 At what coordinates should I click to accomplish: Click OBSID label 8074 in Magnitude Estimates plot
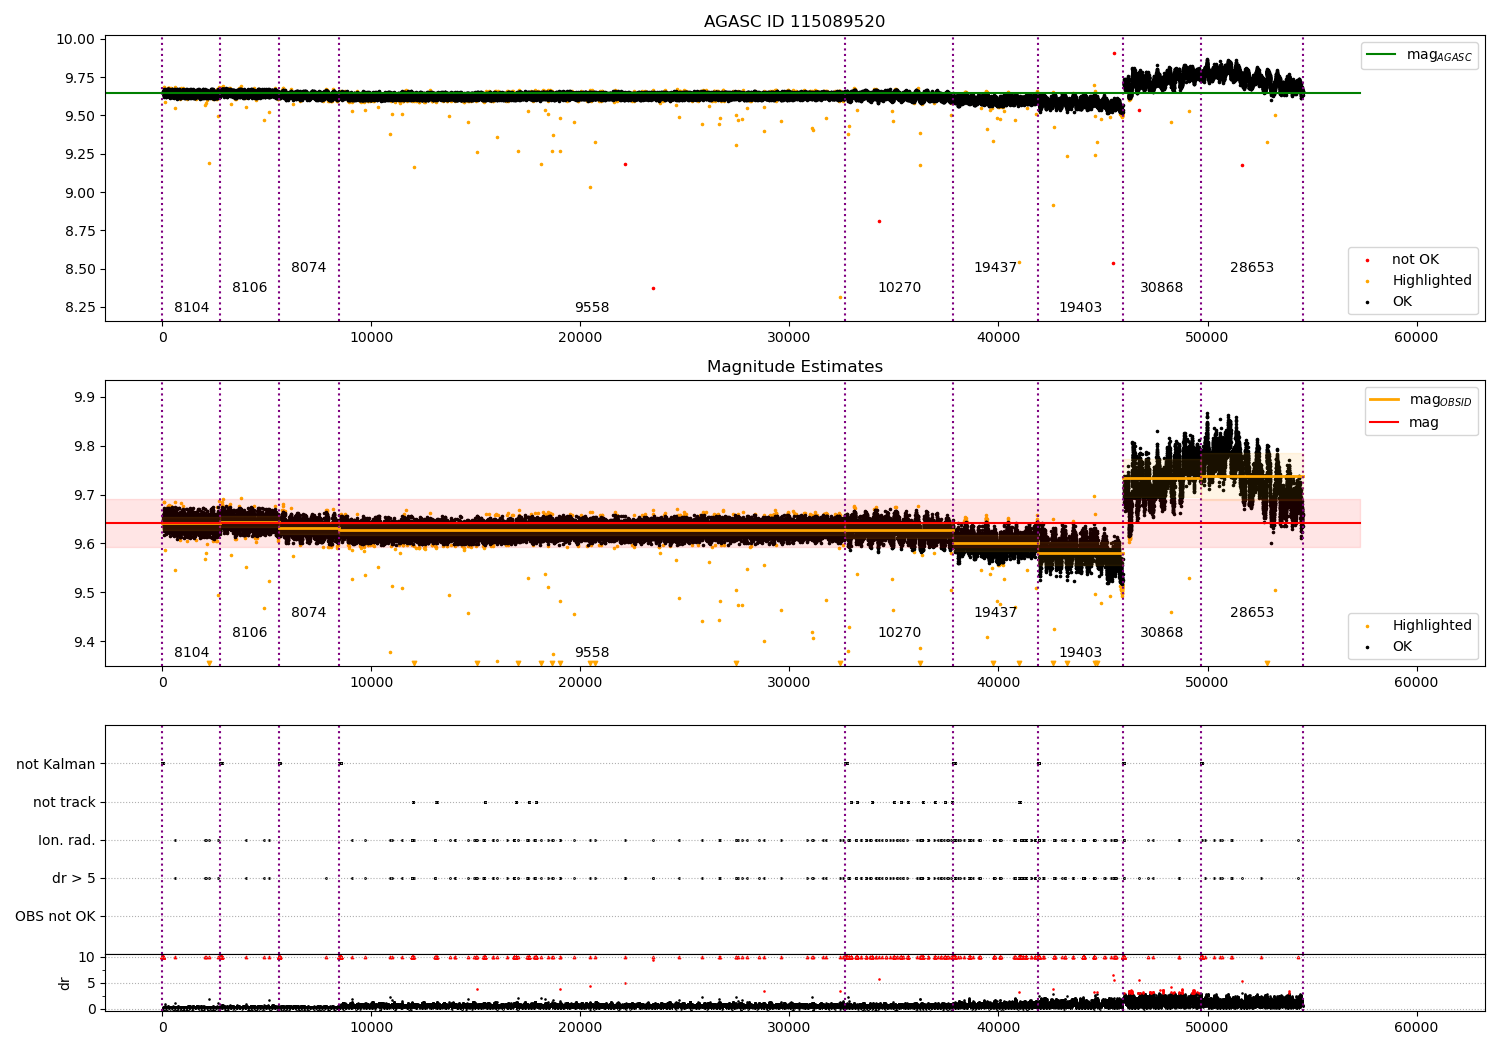(x=309, y=613)
